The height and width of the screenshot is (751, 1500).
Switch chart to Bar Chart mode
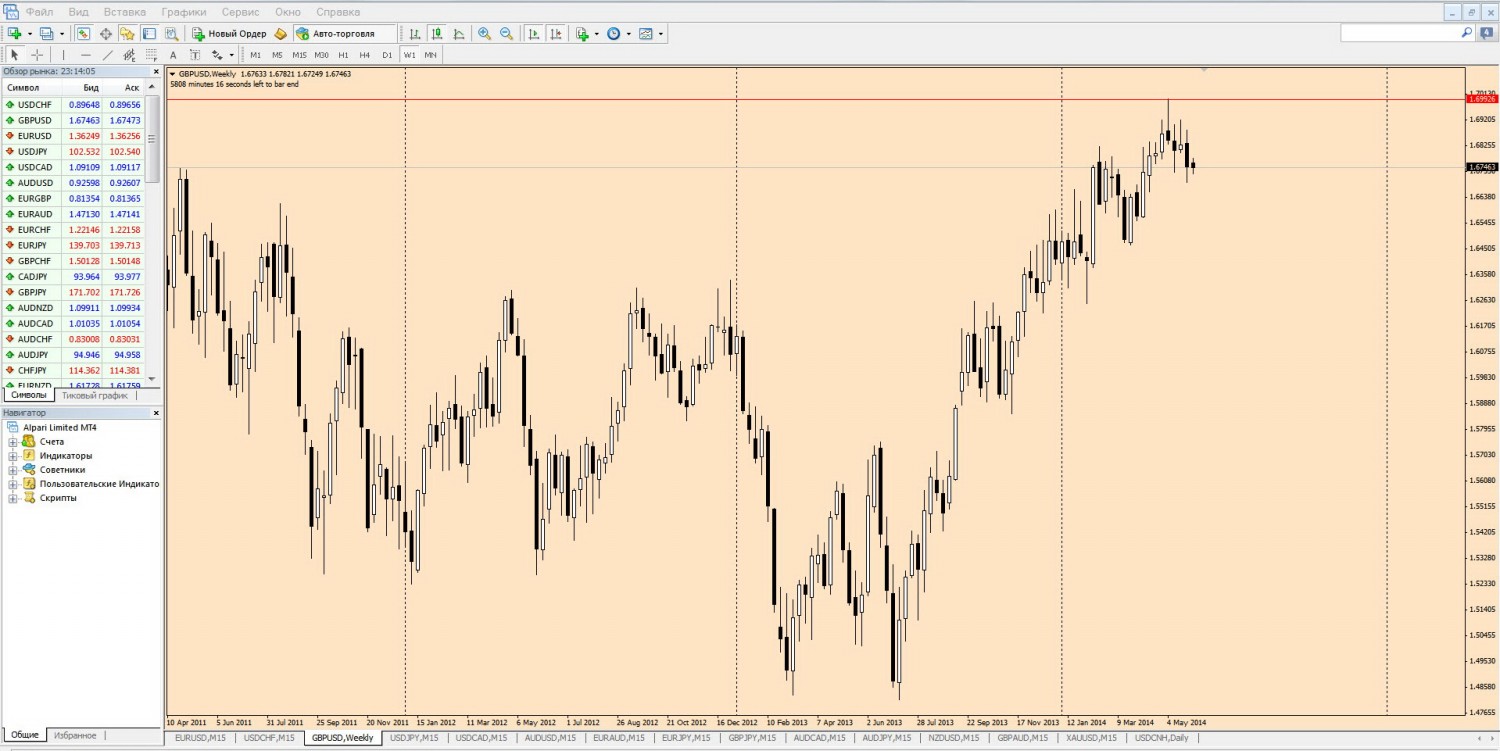pos(415,33)
